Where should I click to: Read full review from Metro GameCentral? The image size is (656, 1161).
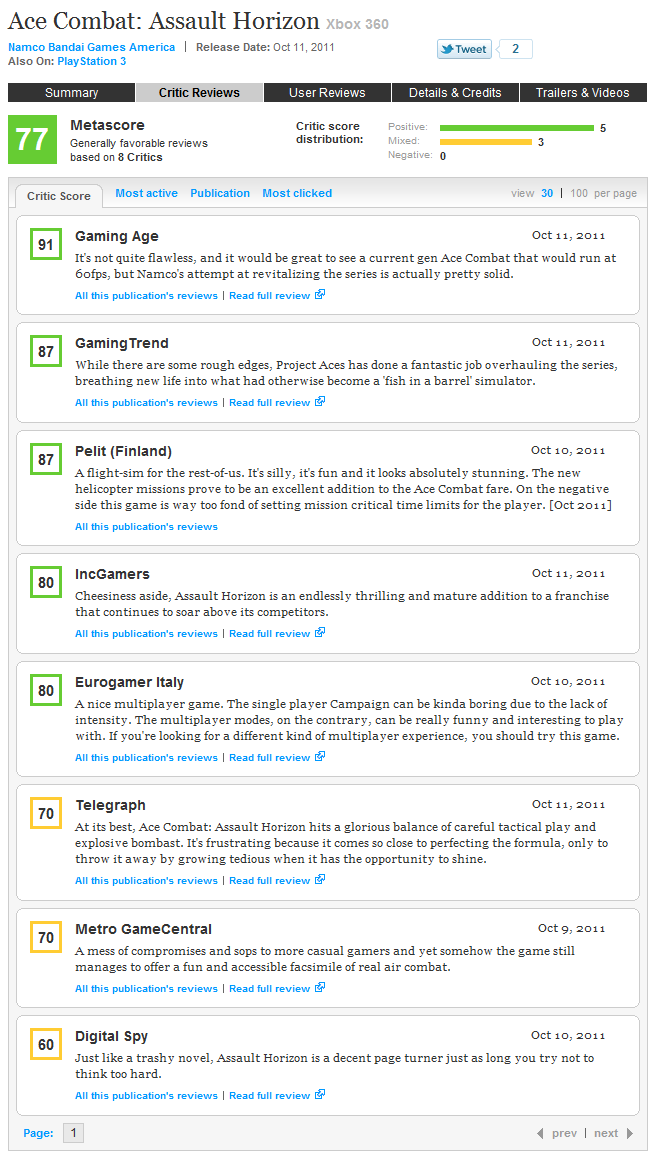pos(270,988)
